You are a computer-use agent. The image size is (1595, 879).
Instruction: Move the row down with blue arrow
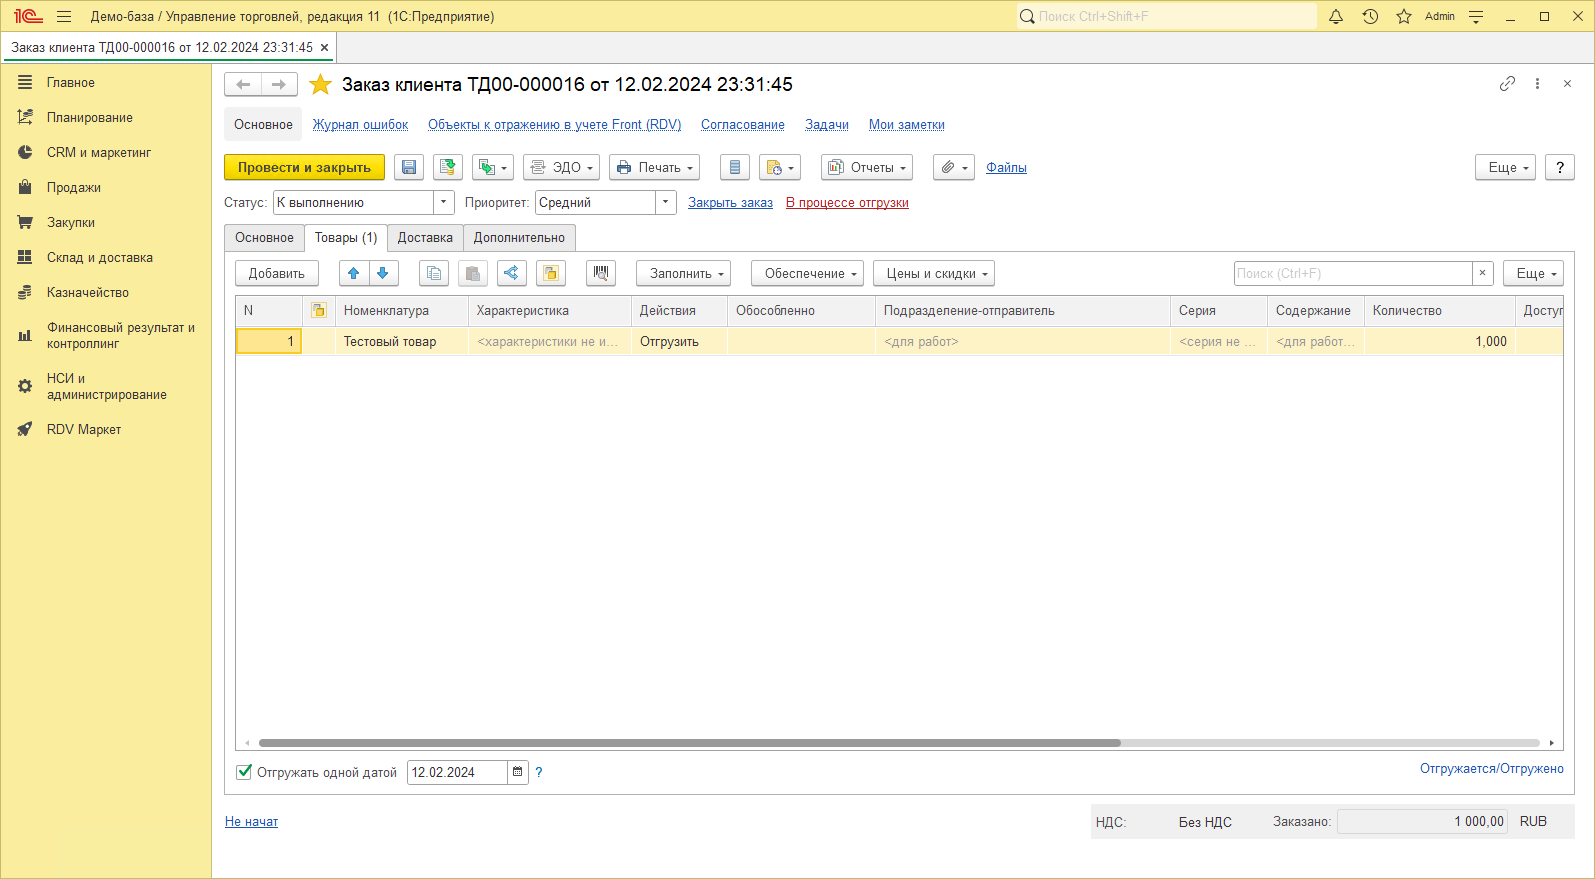pos(383,274)
